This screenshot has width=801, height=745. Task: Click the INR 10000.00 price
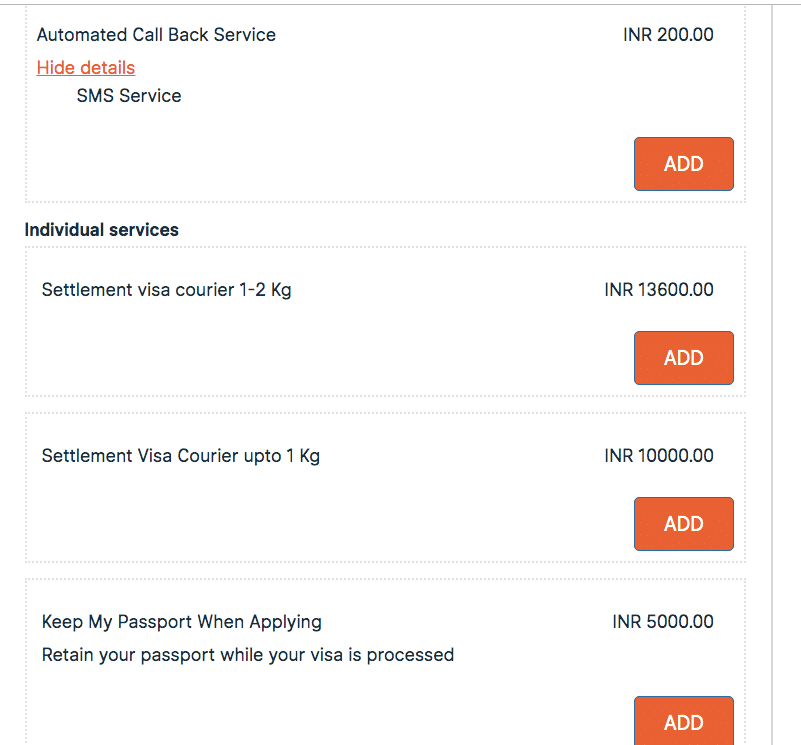659,457
